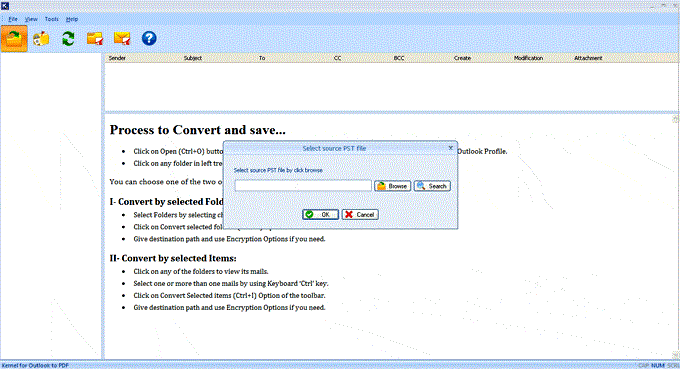Click the Attachment column header

click(x=588, y=58)
